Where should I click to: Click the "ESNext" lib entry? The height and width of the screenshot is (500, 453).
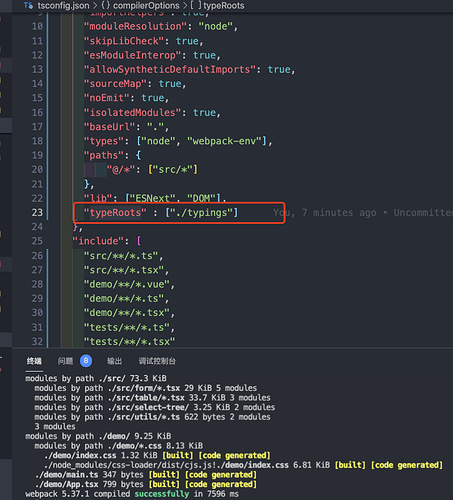(152, 198)
